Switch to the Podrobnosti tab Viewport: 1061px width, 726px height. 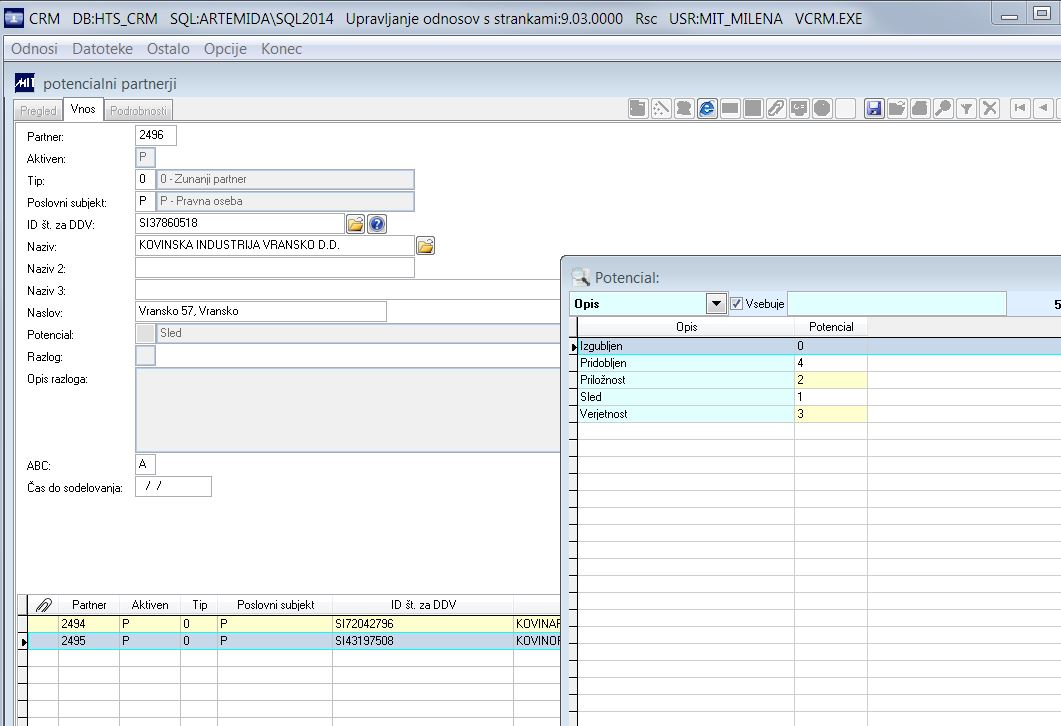point(139,110)
